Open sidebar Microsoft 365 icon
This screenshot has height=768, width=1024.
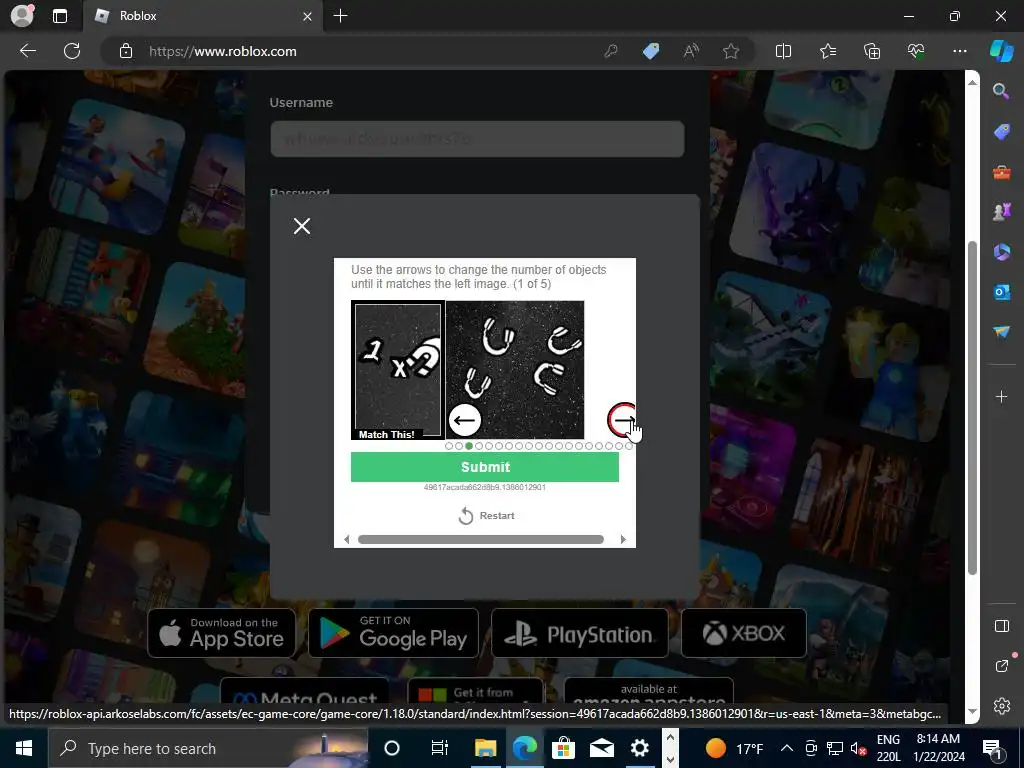tap(1001, 251)
